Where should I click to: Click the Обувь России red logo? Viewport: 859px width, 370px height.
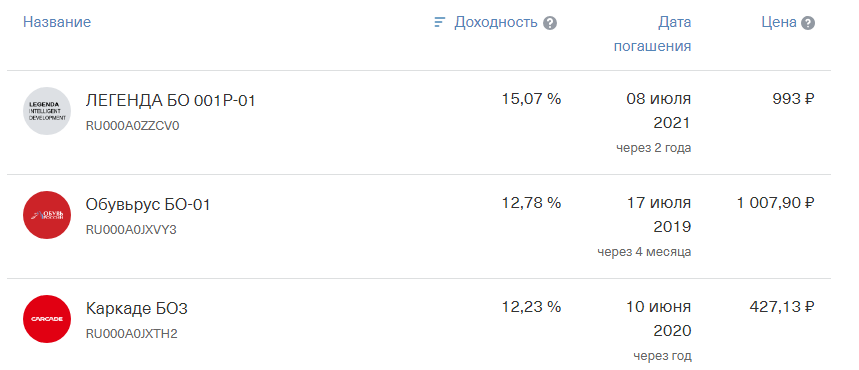[47, 215]
